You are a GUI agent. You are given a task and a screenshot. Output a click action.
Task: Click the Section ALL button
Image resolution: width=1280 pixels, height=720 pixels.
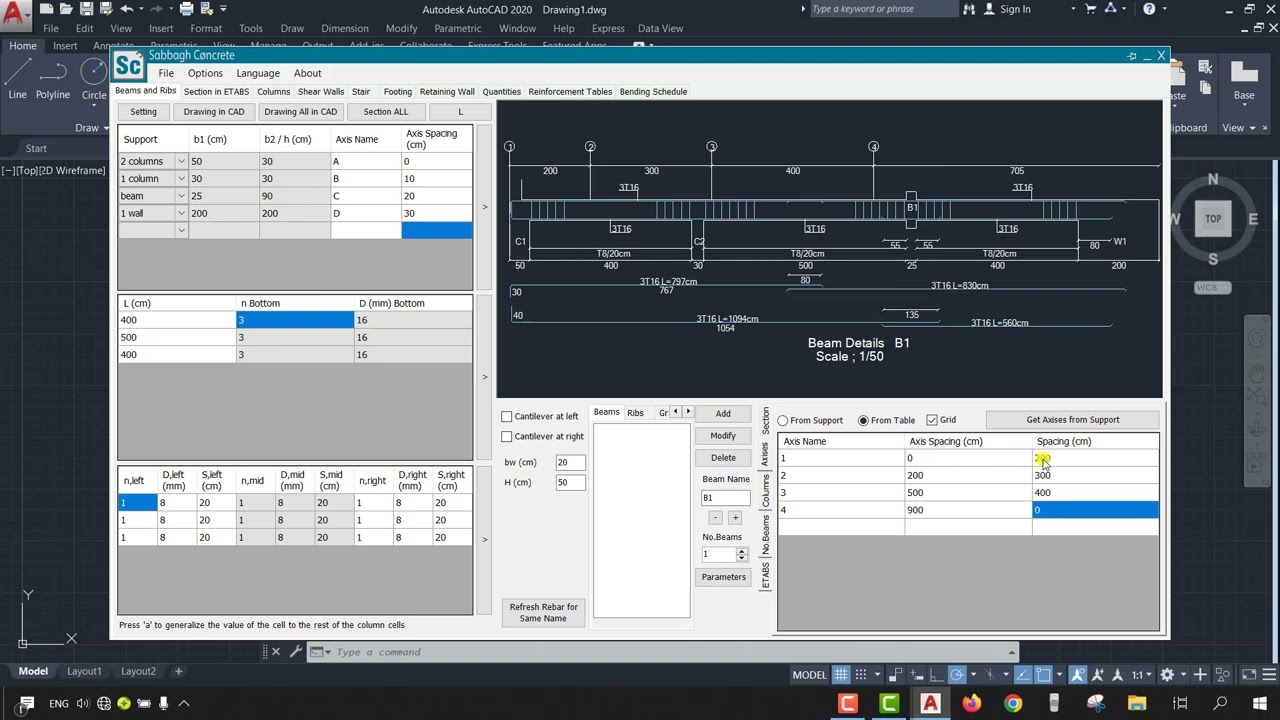point(386,112)
